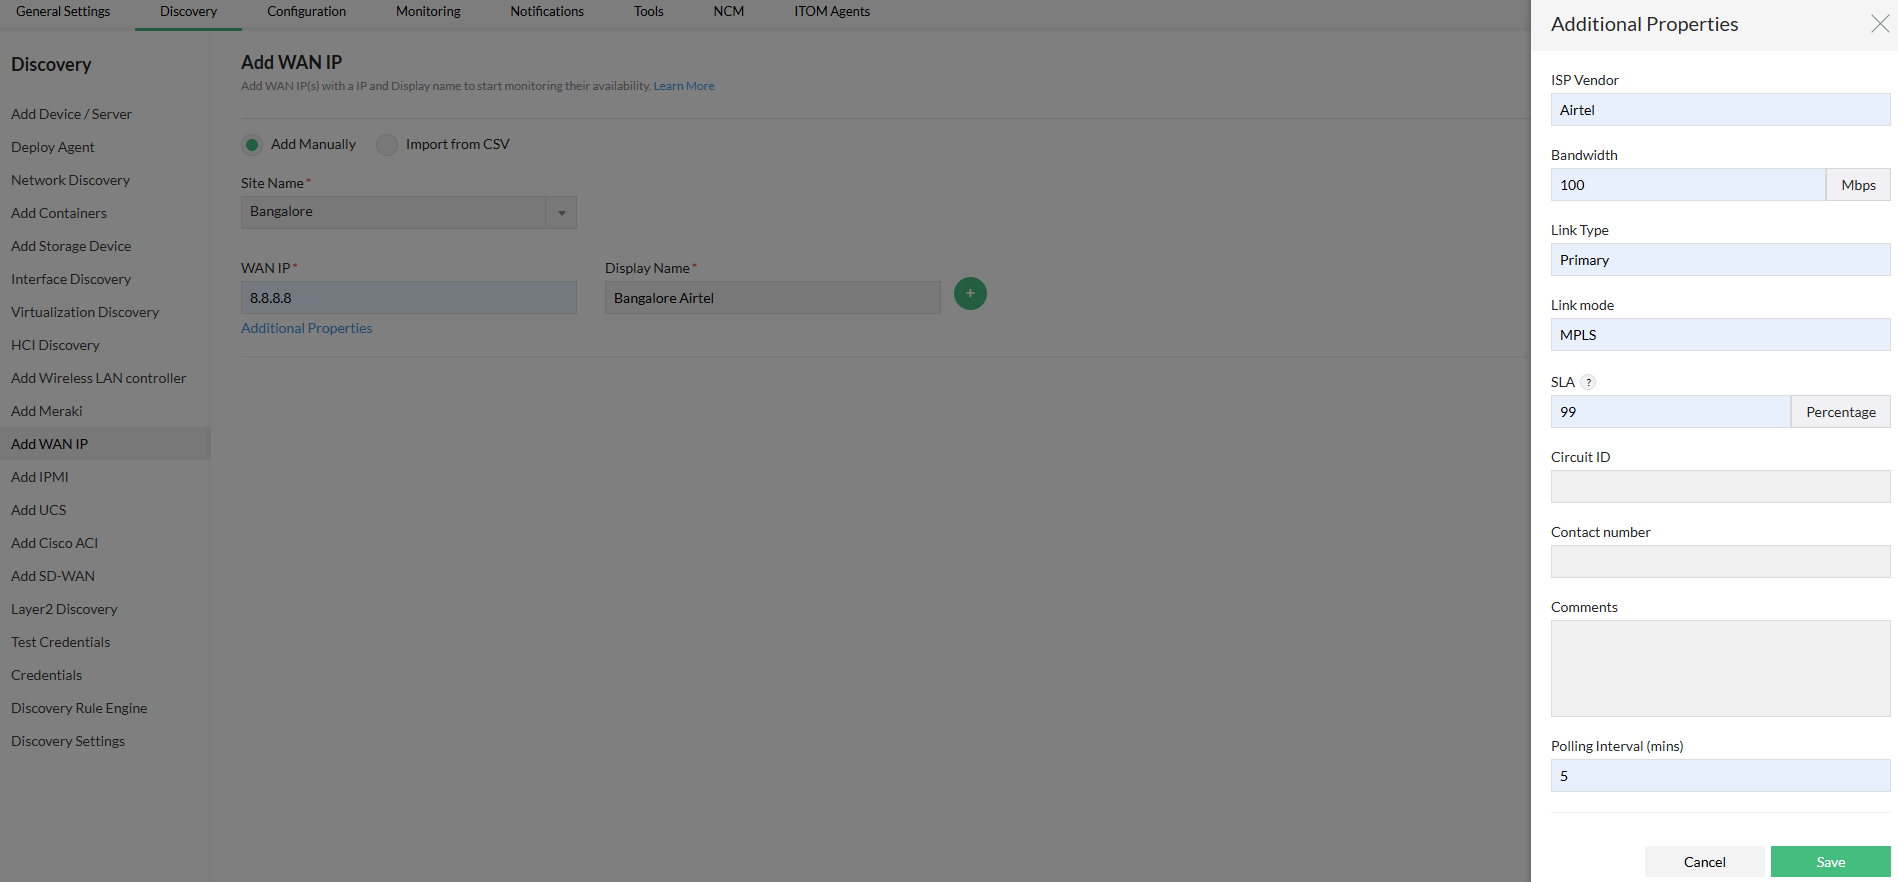Click the Bandwidth value field
The image size is (1898, 882).
[1688, 185]
